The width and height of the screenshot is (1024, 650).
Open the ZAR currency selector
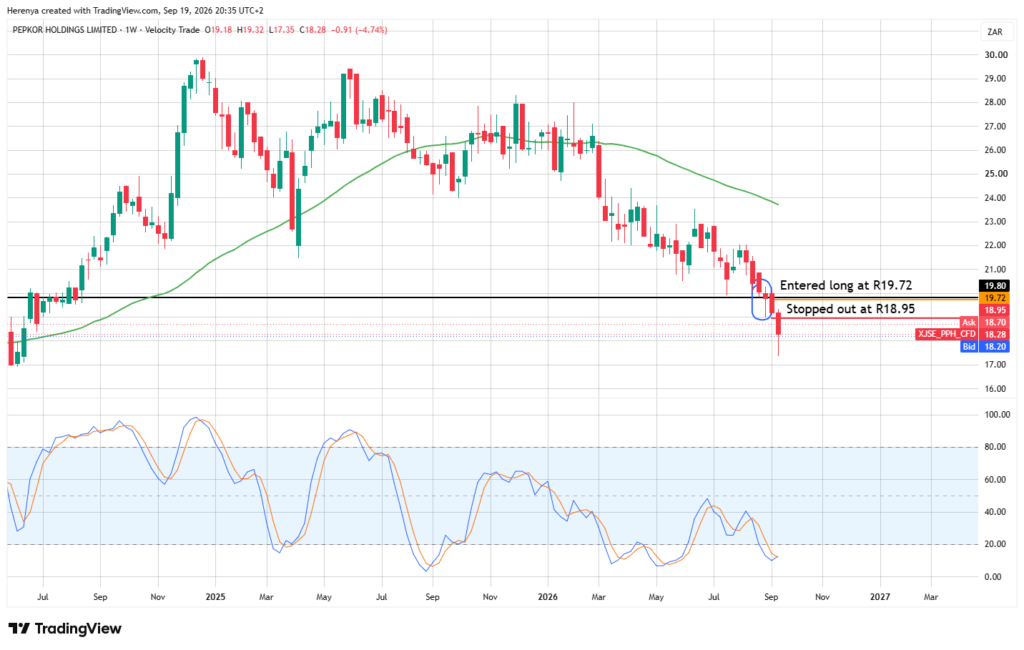click(995, 32)
